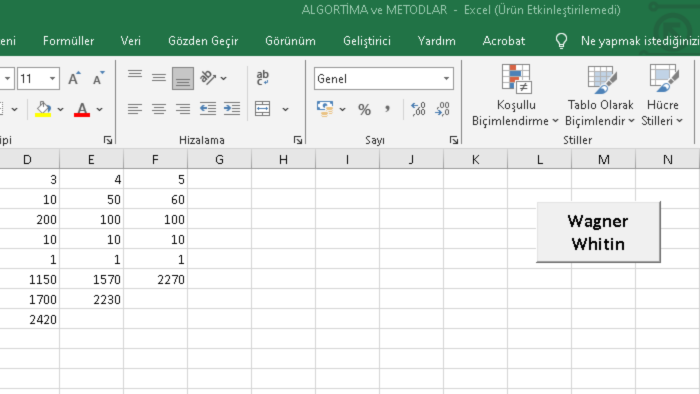Viewport: 700px width, 394px height.
Task: Open Hücre Stilleri gallery
Action: 662,95
